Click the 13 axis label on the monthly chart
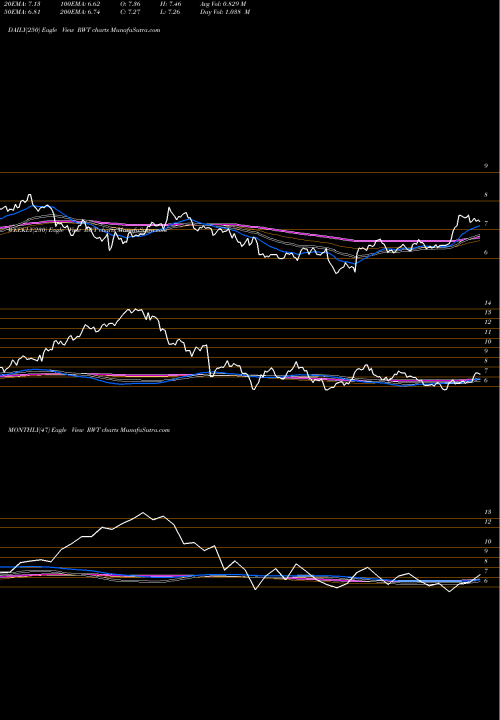The image size is (500, 720). pos(488,512)
